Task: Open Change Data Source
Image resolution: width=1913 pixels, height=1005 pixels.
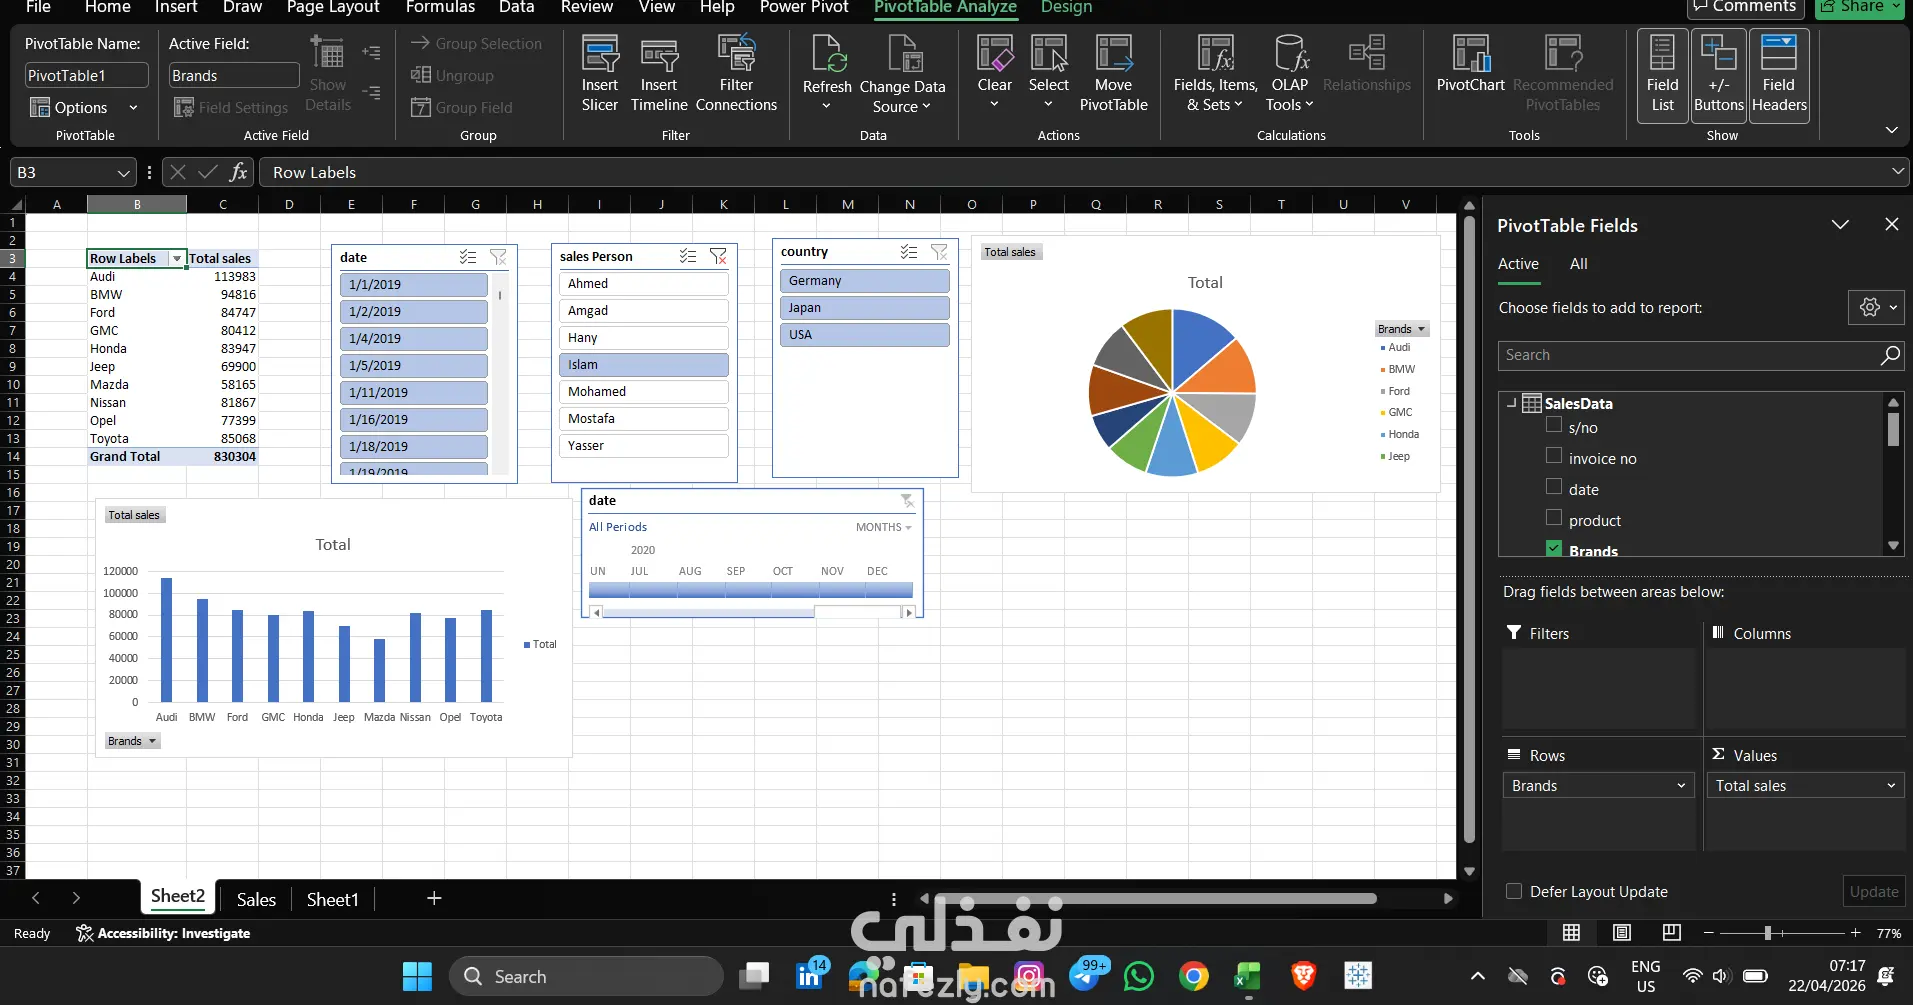Action: tap(902, 74)
